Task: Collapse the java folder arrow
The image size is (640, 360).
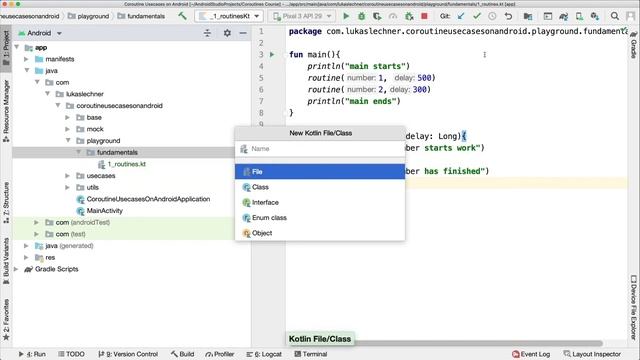Action: (27, 71)
